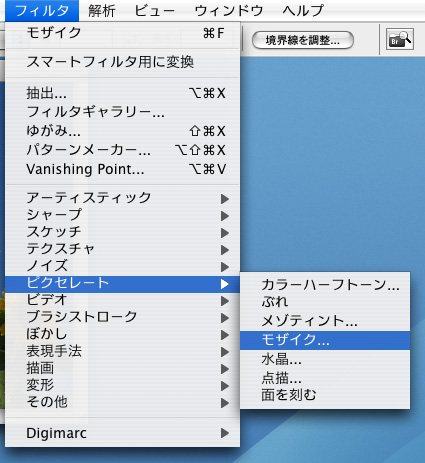Open the ウィンドウ menu

click(x=229, y=11)
